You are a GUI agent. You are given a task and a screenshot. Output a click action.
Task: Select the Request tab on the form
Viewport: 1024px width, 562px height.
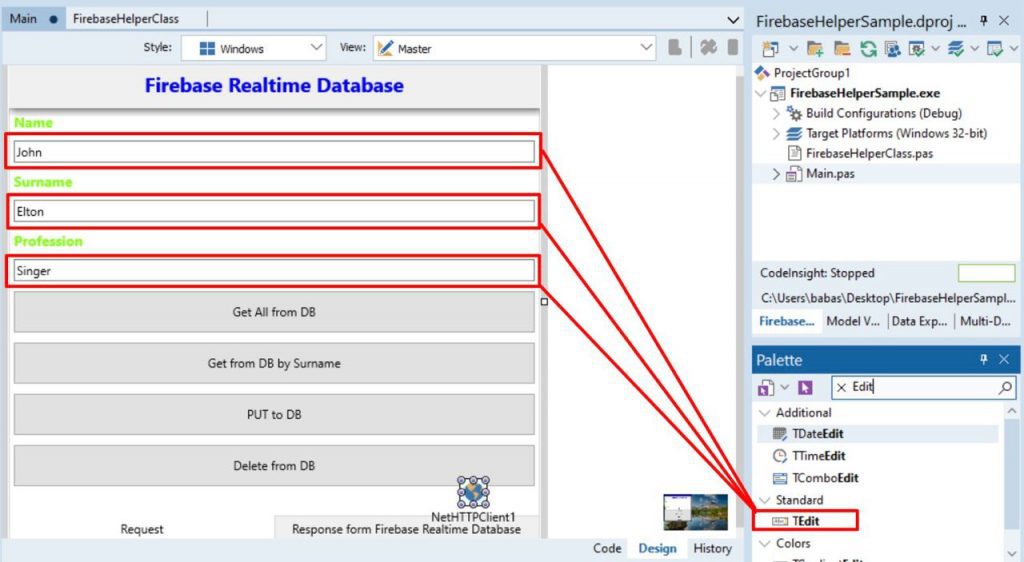pyautogui.click(x=142, y=529)
